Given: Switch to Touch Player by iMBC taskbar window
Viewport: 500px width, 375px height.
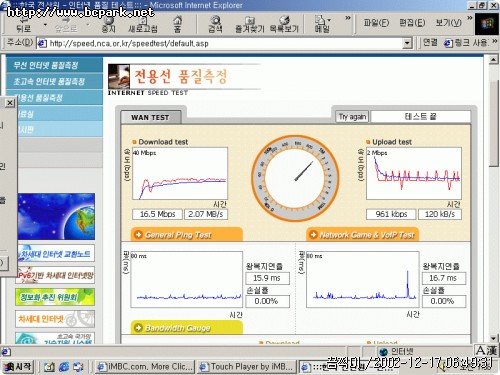Looking at the screenshot, I should (x=247, y=367).
